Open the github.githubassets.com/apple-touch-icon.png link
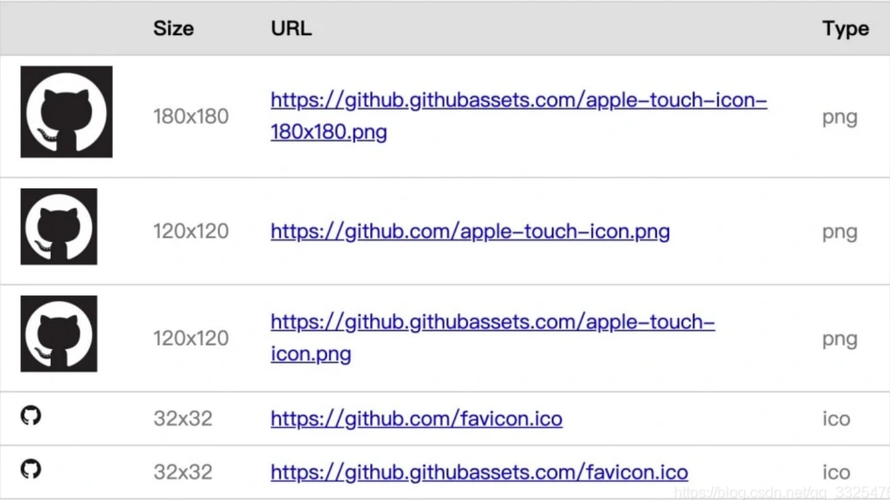Viewport: 890px width, 500px height. pos(492,323)
